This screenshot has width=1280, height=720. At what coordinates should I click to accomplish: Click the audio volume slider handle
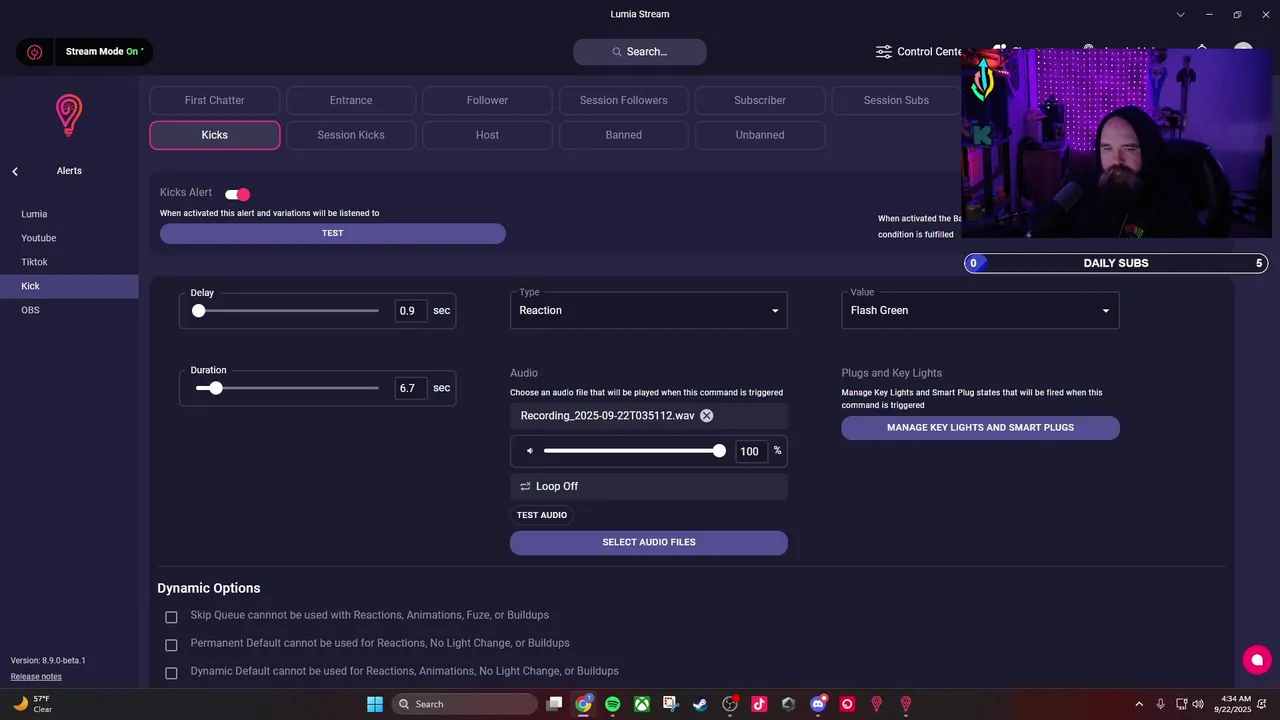point(719,451)
